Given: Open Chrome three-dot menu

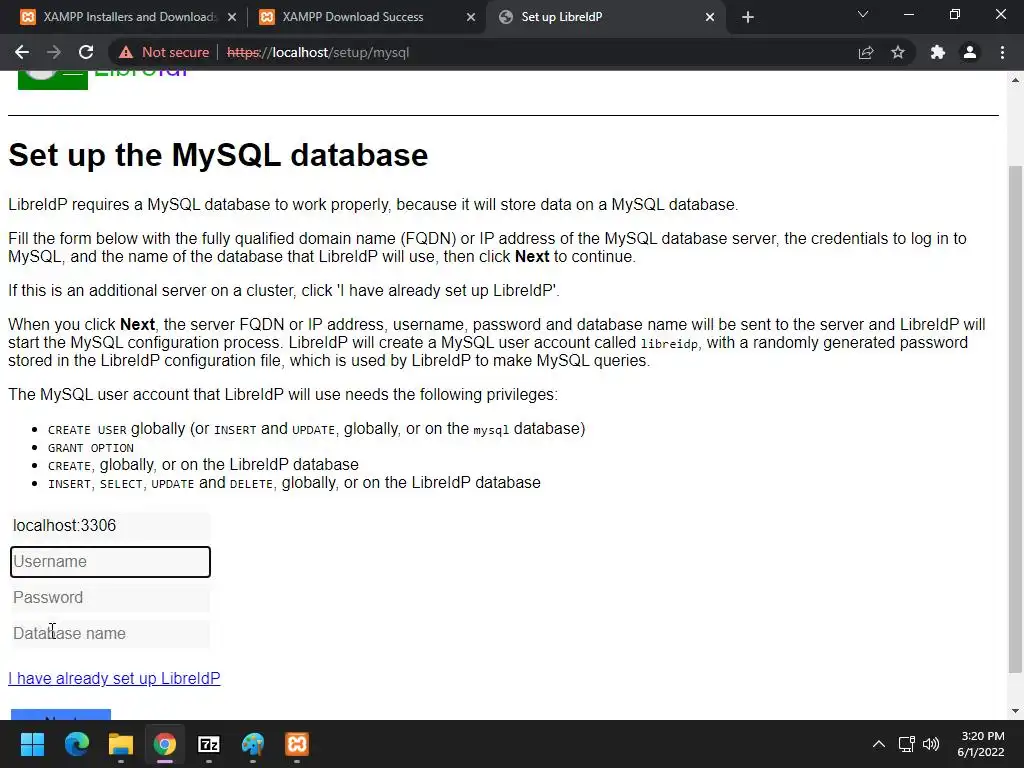Looking at the screenshot, I should pyautogui.click(x=1002, y=52).
